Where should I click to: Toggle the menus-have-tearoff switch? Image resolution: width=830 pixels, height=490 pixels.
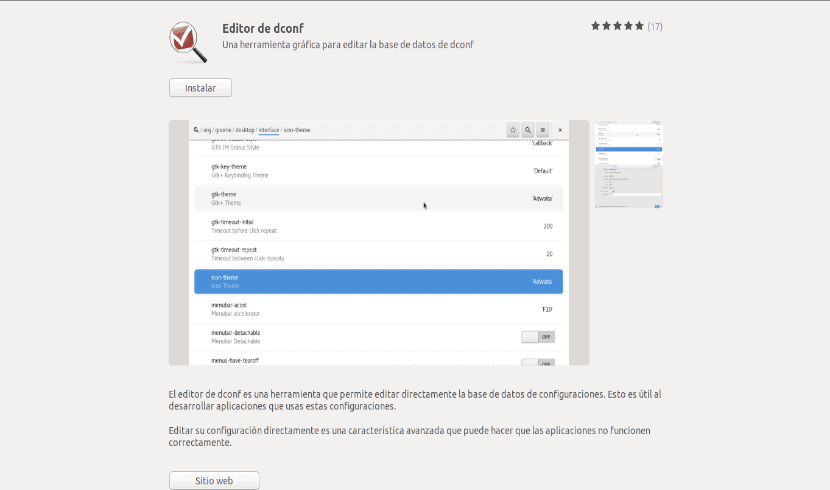538,362
